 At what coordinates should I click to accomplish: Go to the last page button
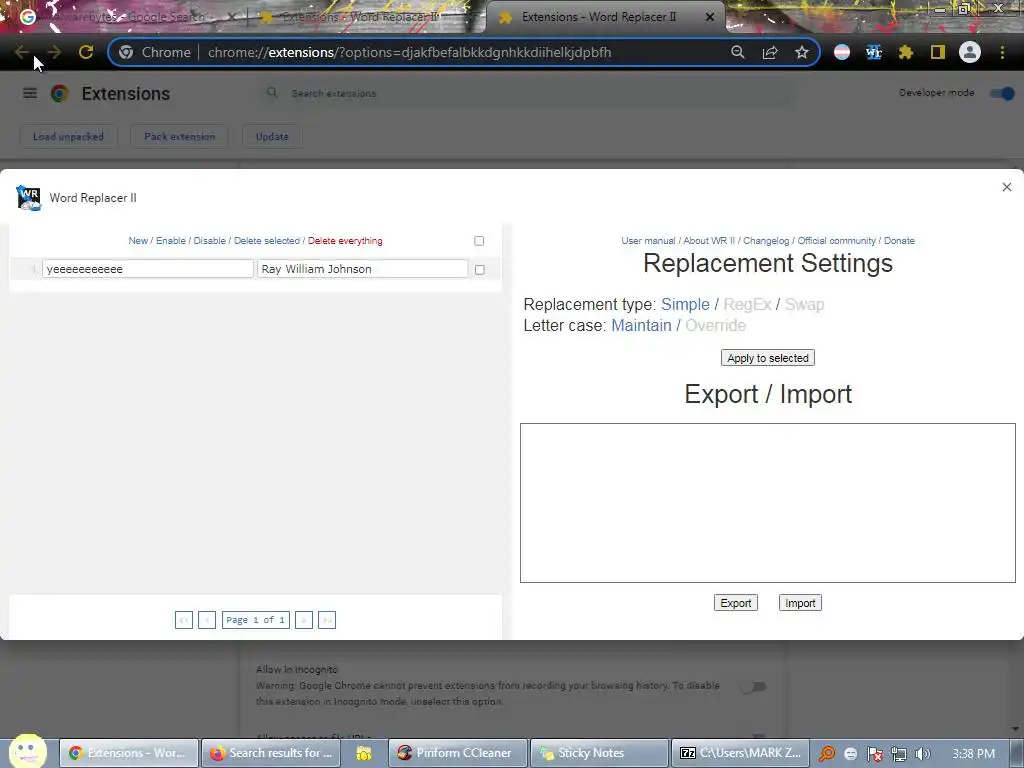click(327, 620)
